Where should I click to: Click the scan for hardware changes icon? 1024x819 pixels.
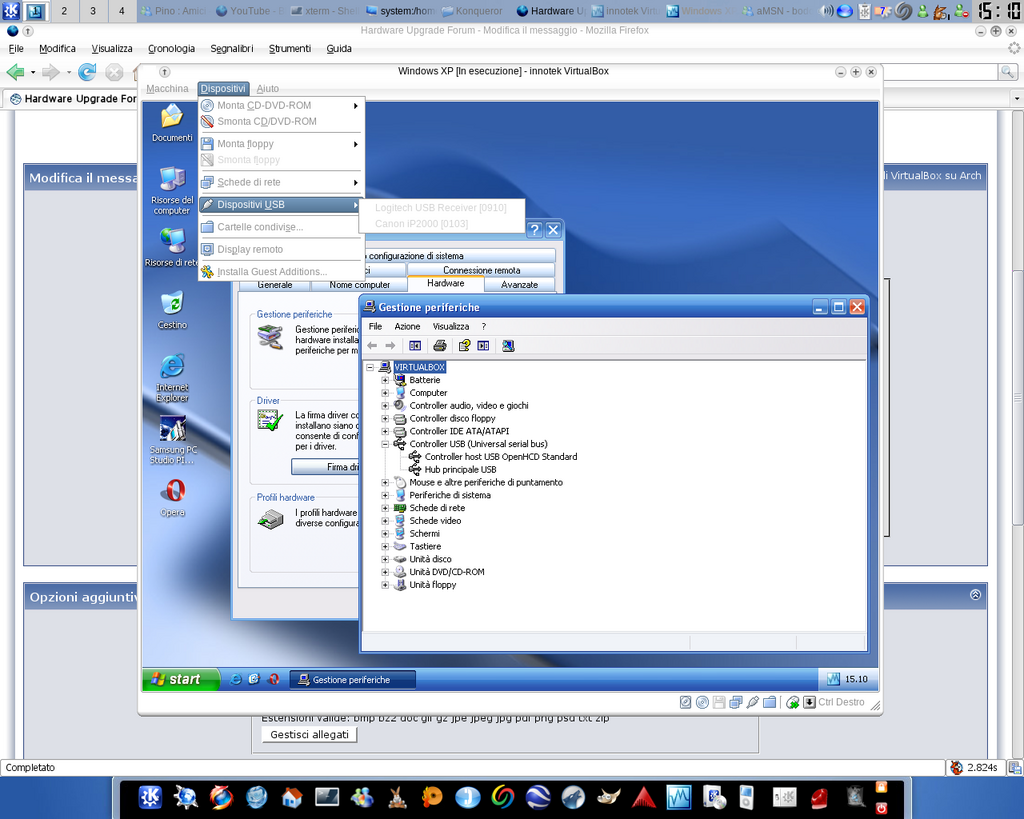coord(508,345)
